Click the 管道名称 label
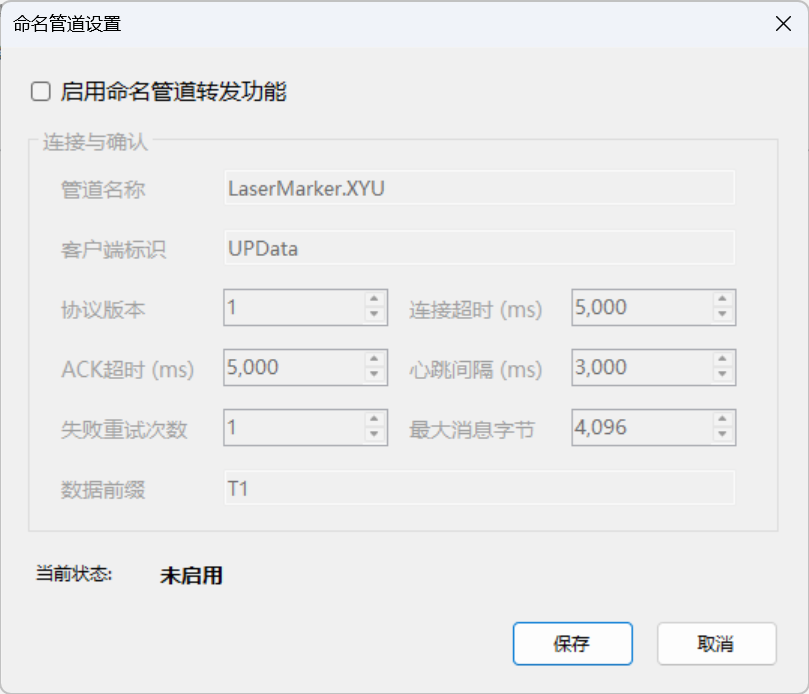The height and width of the screenshot is (694, 809). [x=103, y=190]
